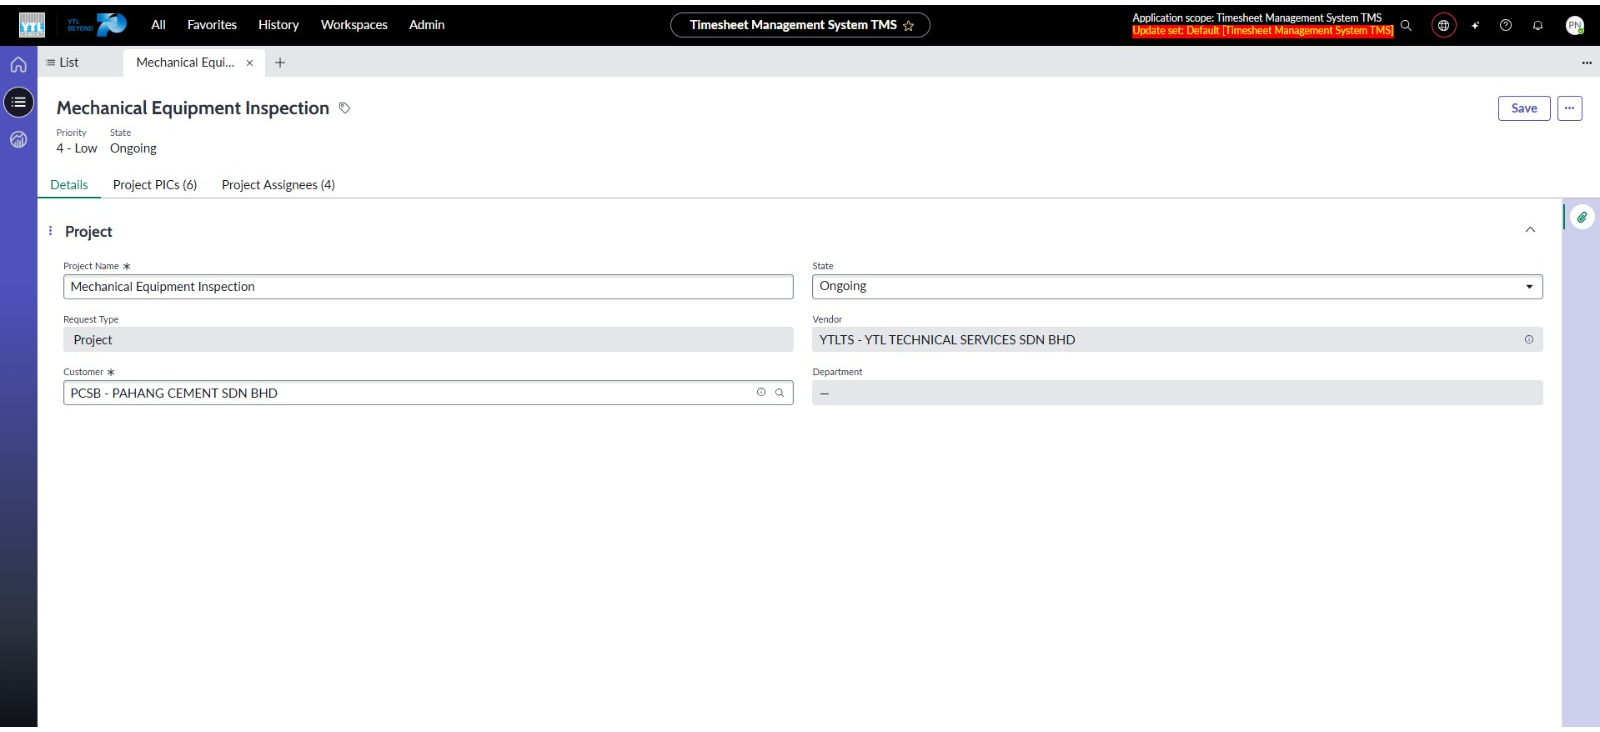Image resolution: width=1600 pixels, height=732 pixels.
Task: Collapse the Project section chevron
Action: 1530,230
